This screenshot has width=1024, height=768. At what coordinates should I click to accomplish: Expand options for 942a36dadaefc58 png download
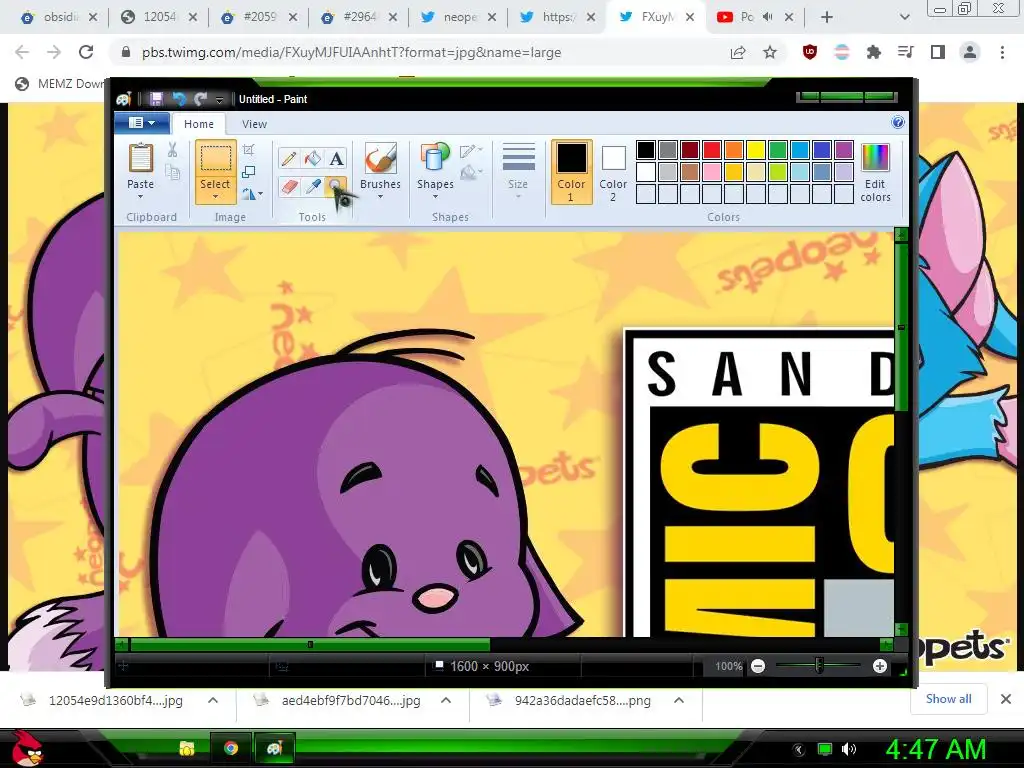pyautogui.click(x=679, y=700)
